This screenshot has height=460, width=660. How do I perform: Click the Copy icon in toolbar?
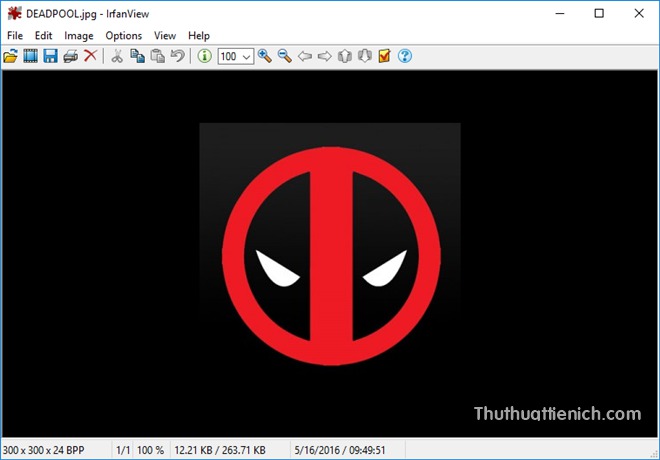pos(137,56)
